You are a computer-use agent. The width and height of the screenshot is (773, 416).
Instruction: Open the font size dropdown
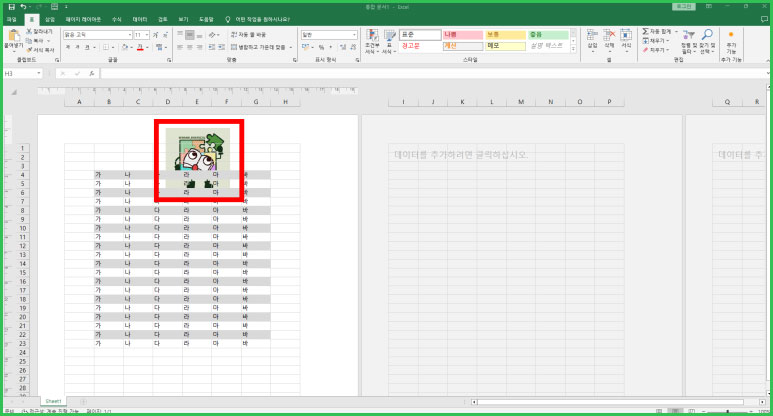[x=147, y=35]
